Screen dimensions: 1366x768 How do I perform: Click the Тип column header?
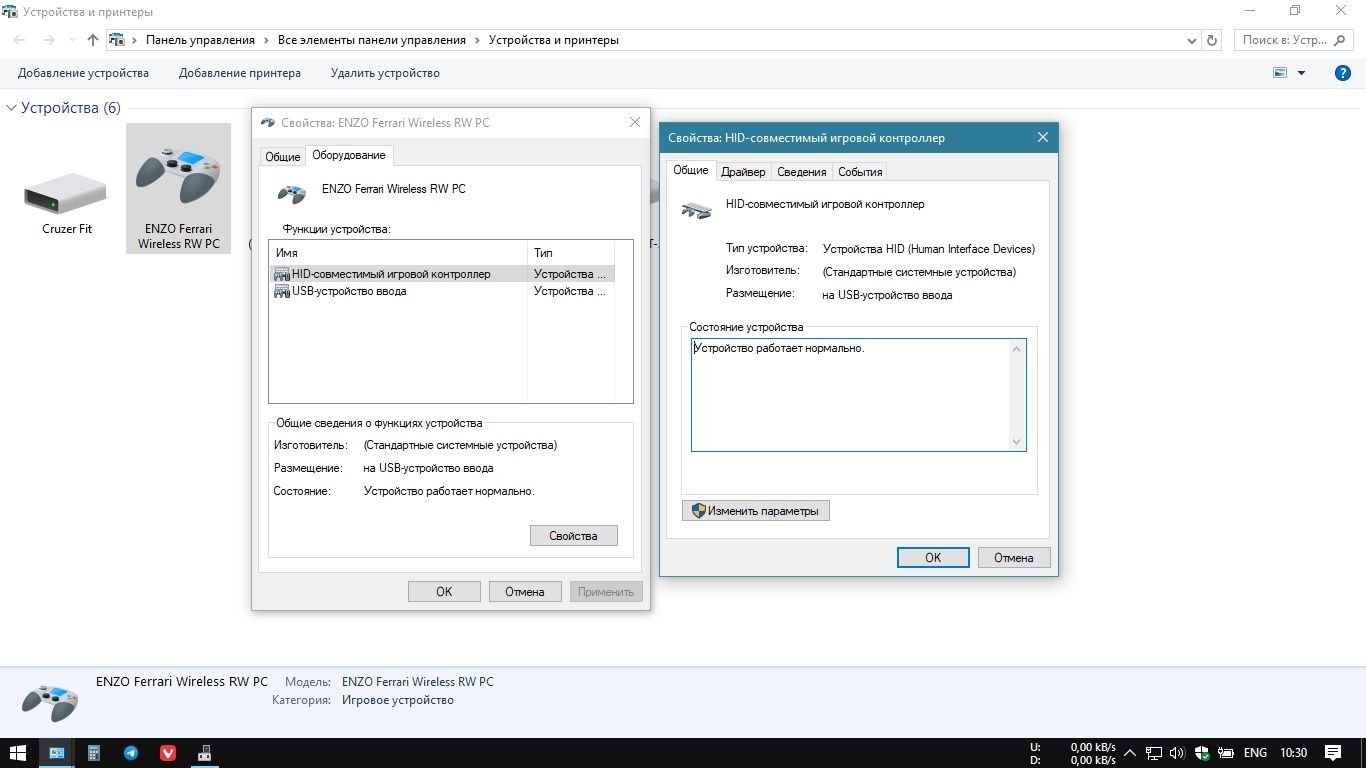570,253
